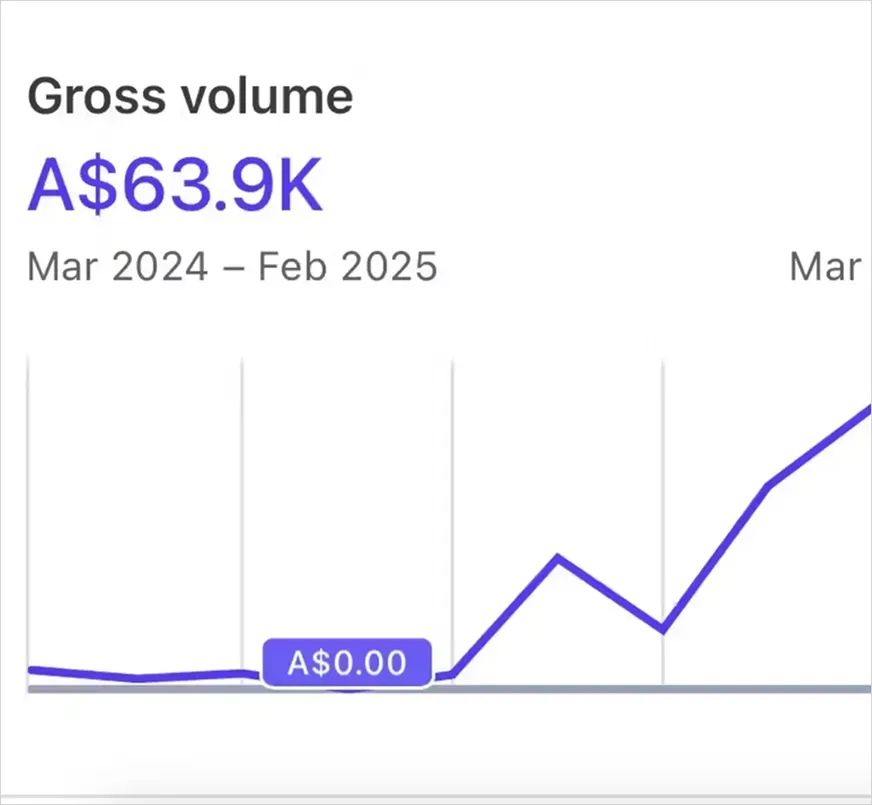872x805 pixels.
Task: Open the Mar 2024 – Feb 2025 date range
Action: tap(232, 267)
